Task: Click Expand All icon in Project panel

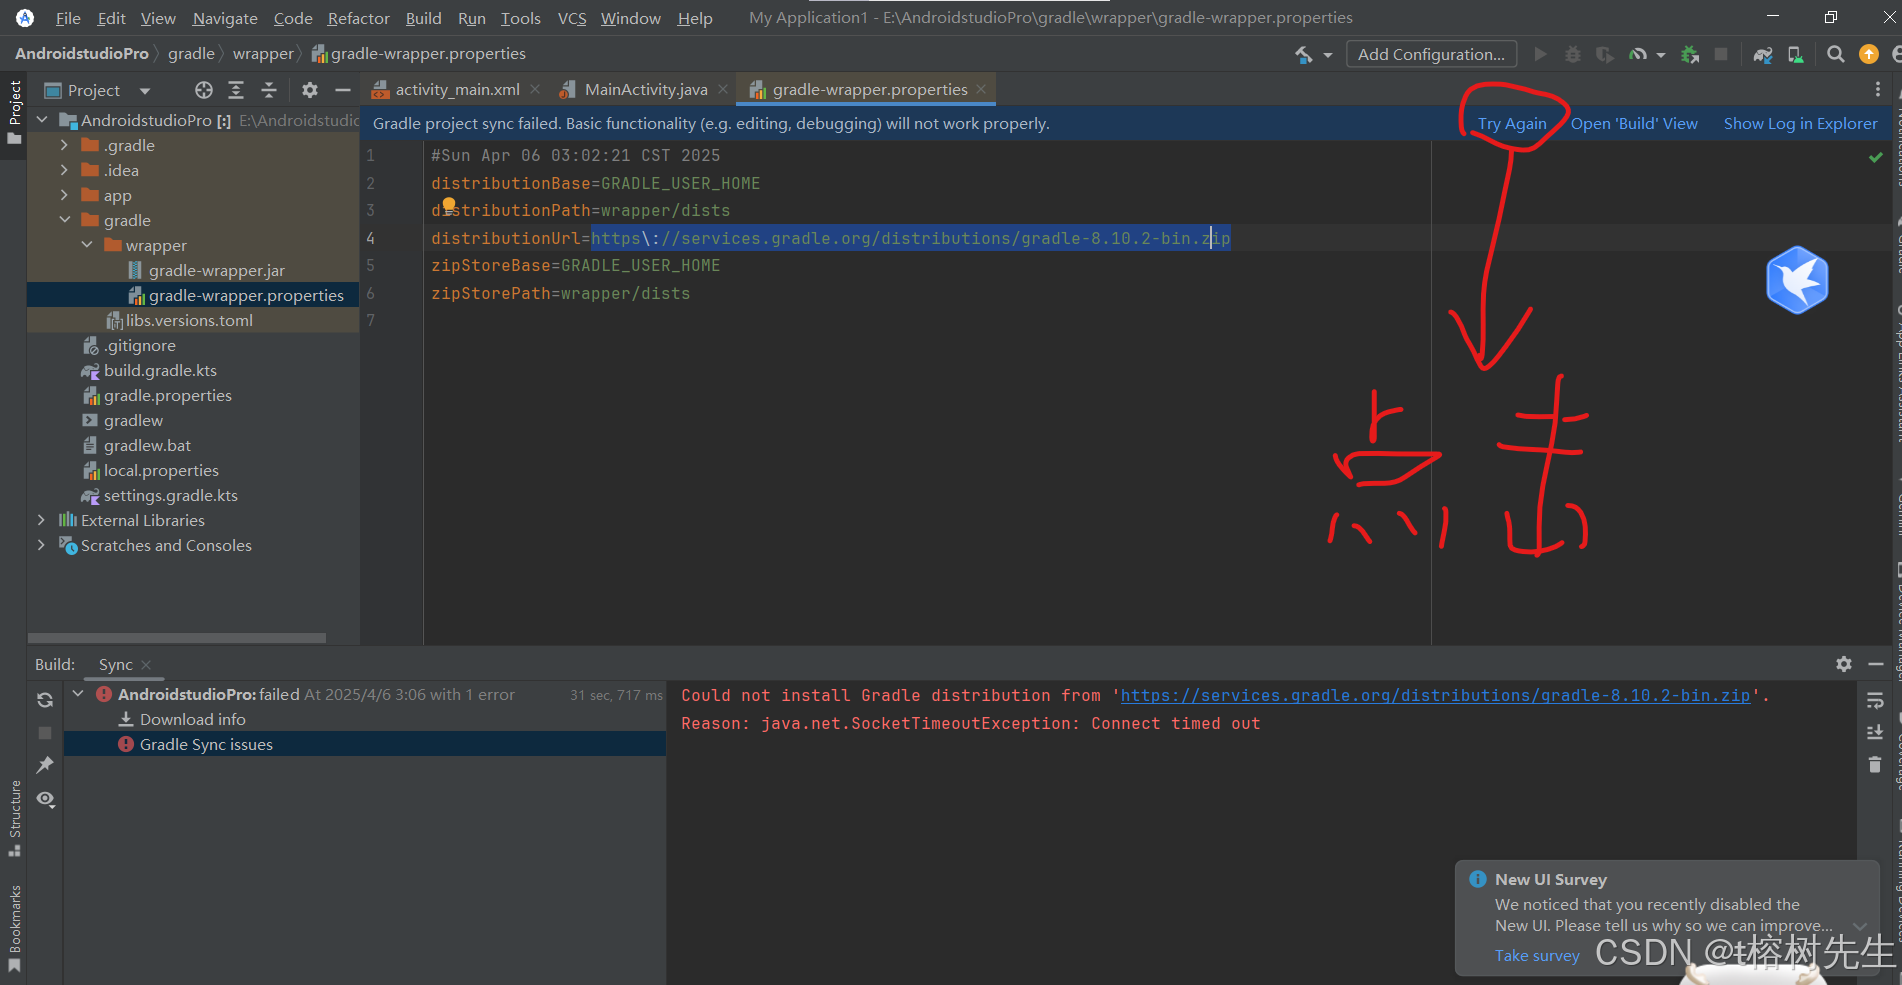Action: (236, 90)
